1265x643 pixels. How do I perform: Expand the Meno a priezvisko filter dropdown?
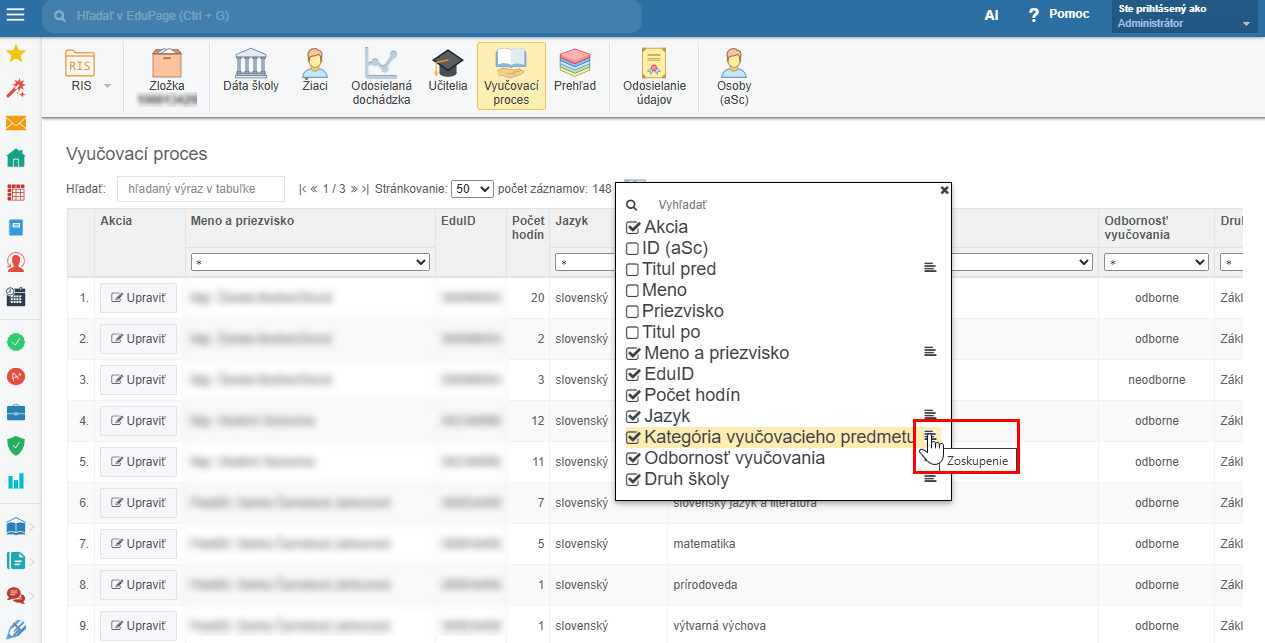310,262
